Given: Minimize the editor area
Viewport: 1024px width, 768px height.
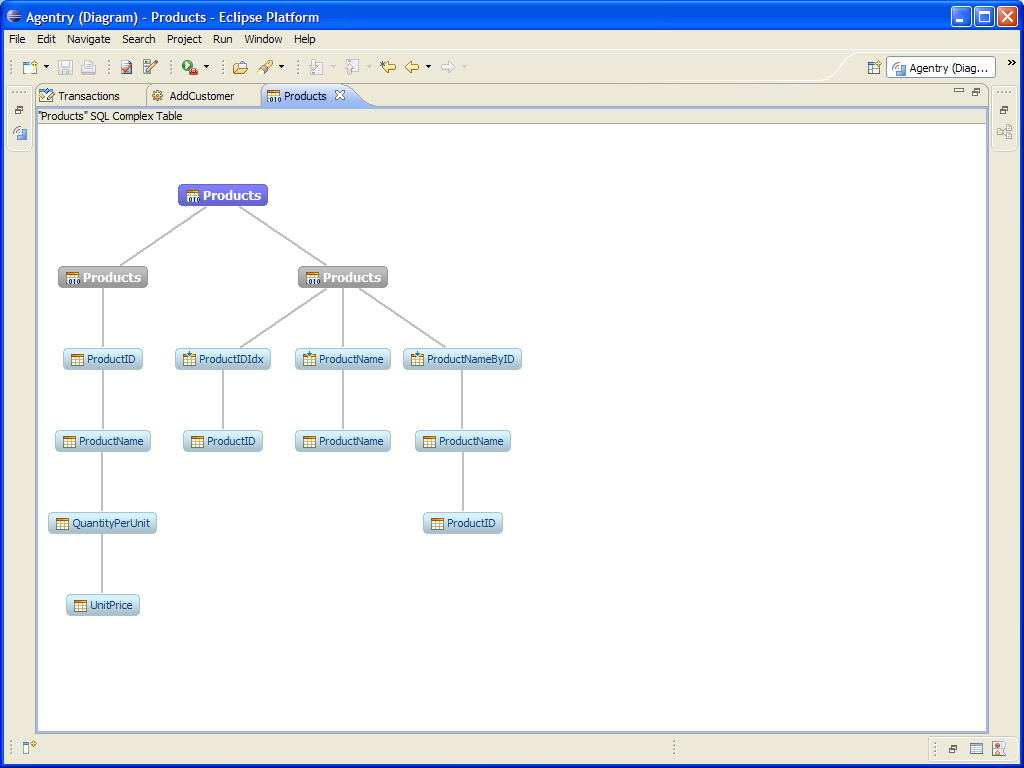Looking at the screenshot, I should click(x=959, y=91).
